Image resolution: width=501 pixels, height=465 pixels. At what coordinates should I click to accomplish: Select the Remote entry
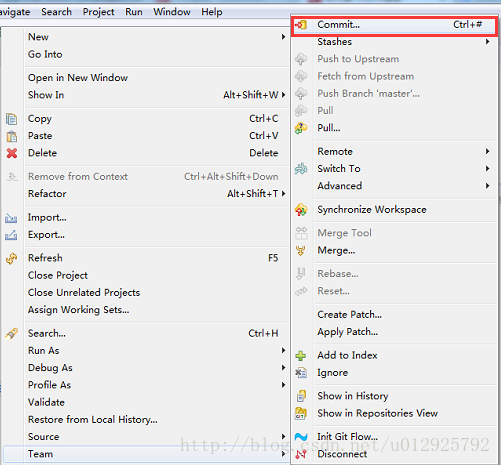335,151
